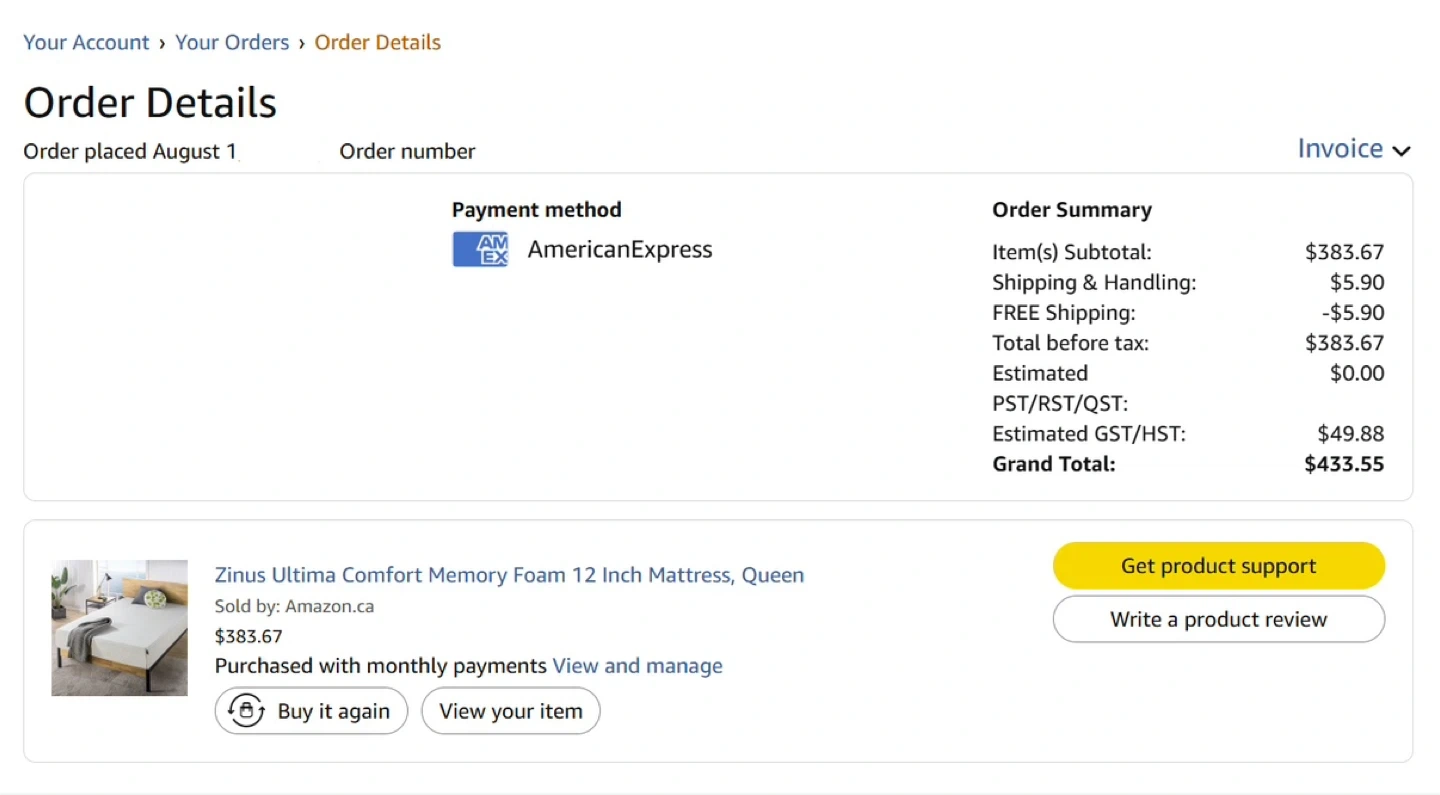The width and height of the screenshot is (1440, 795).
Task: Go to Your Account breadcrumb
Action: click(x=86, y=42)
